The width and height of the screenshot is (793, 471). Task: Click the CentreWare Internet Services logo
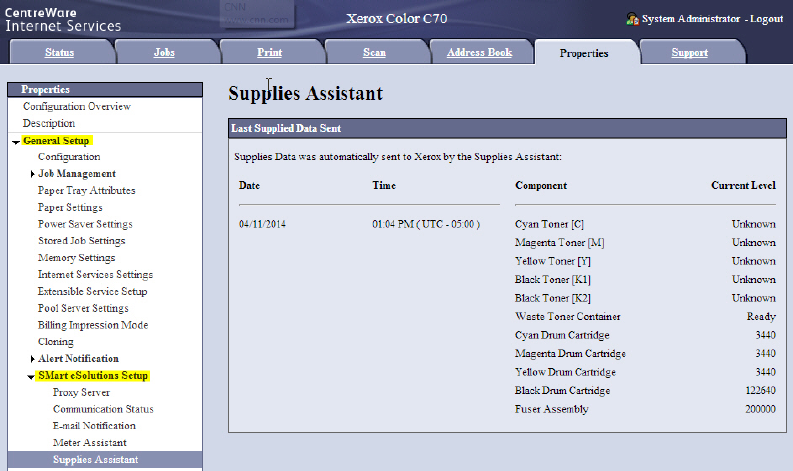coord(63,20)
